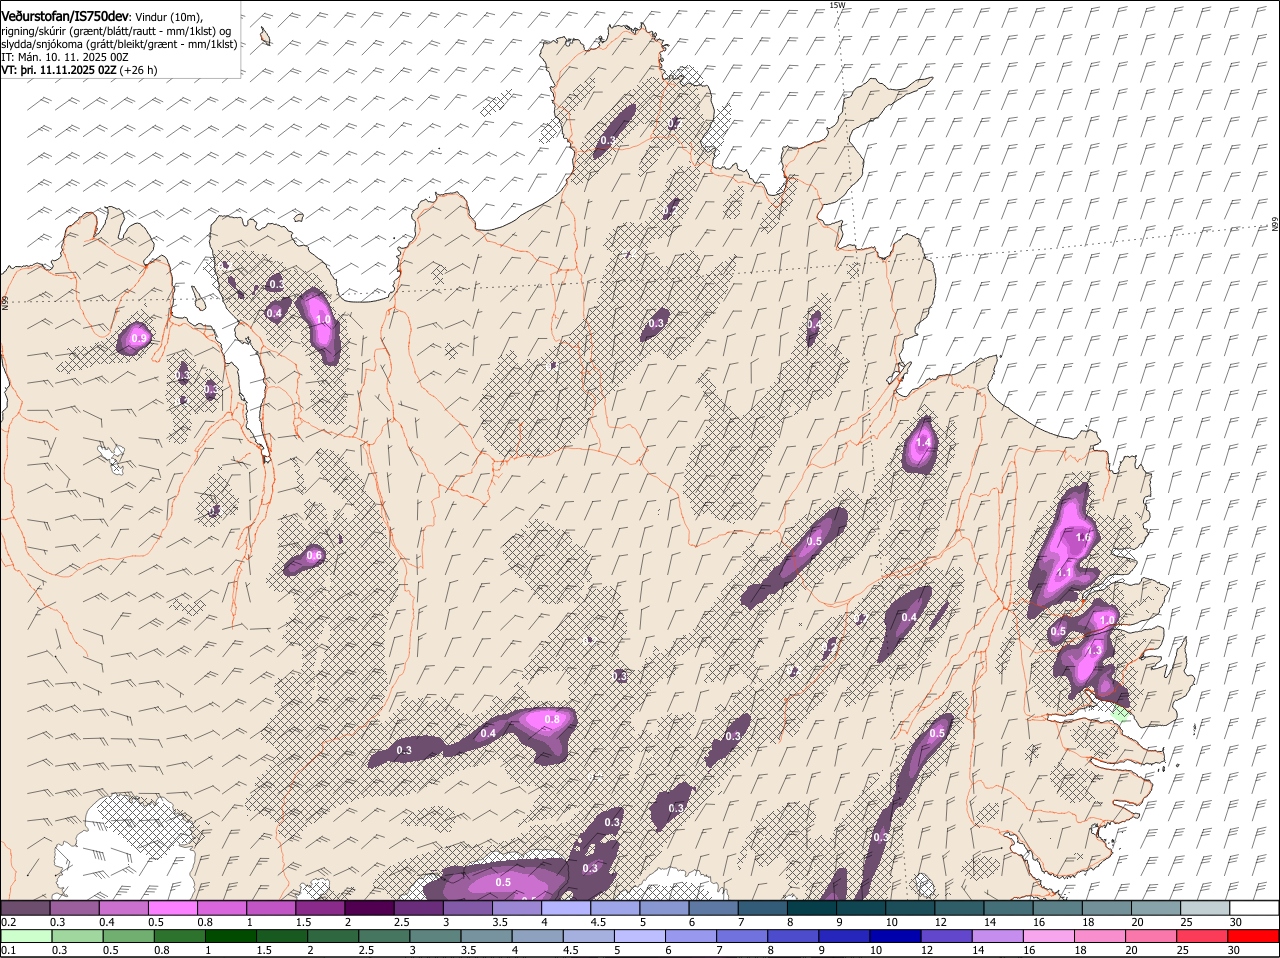Select the 'VT: þri. 11.11.2025 02Z' valid time

coord(59,70)
